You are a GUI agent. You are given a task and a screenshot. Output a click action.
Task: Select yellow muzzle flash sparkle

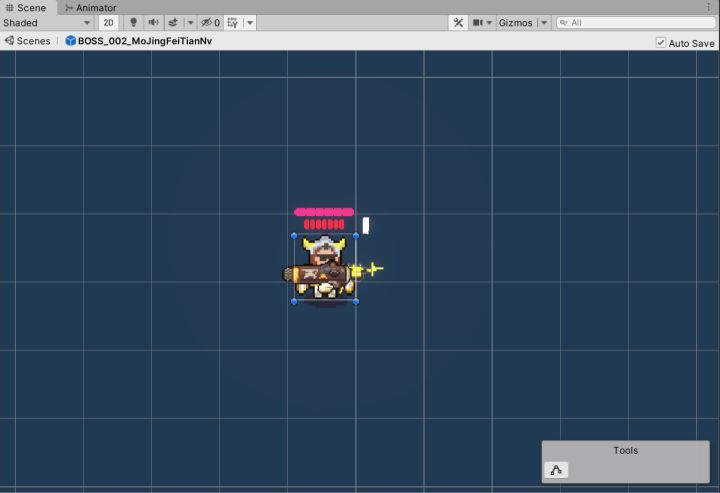coord(374,269)
